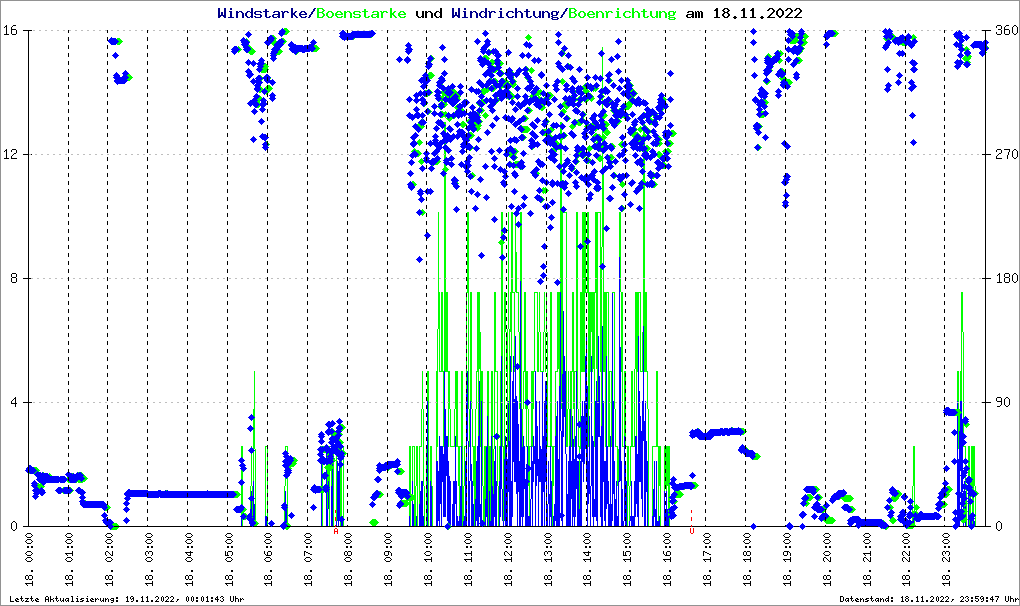Click the '18. 22:00' time label
The image size is (1020, 606).
tap(906, 559)
